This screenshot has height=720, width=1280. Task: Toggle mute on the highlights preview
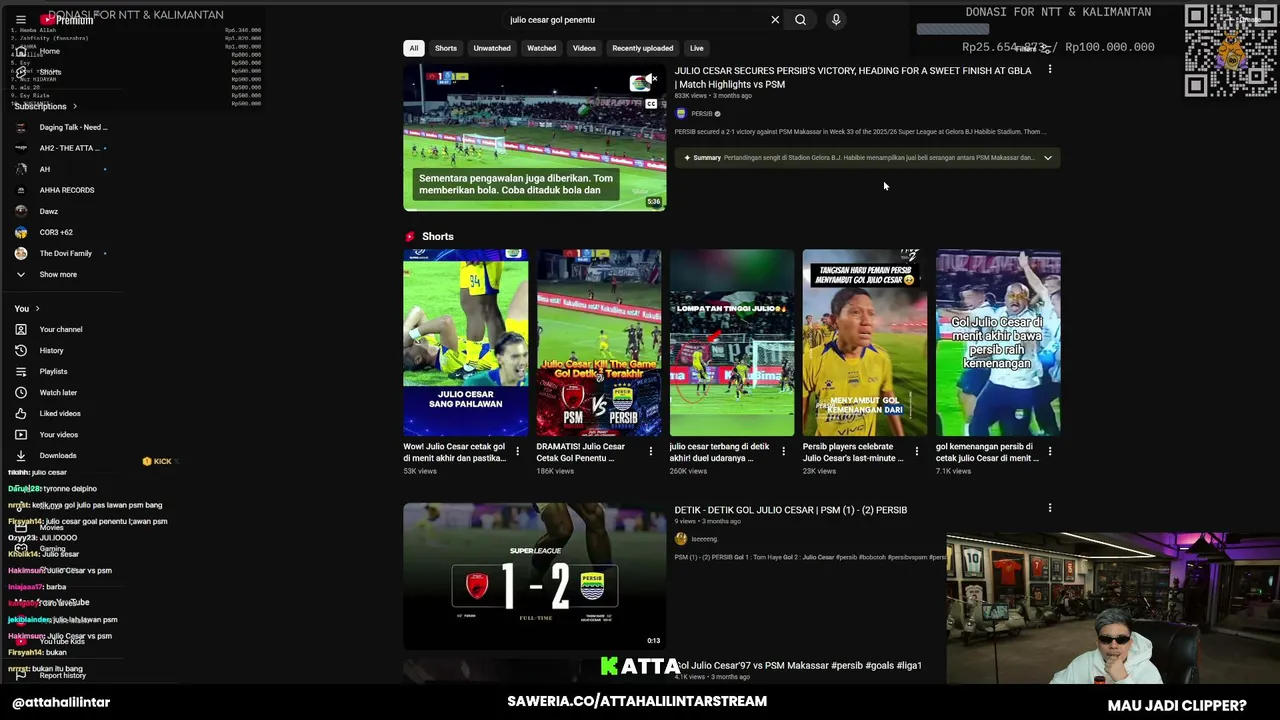click(651, 78)
